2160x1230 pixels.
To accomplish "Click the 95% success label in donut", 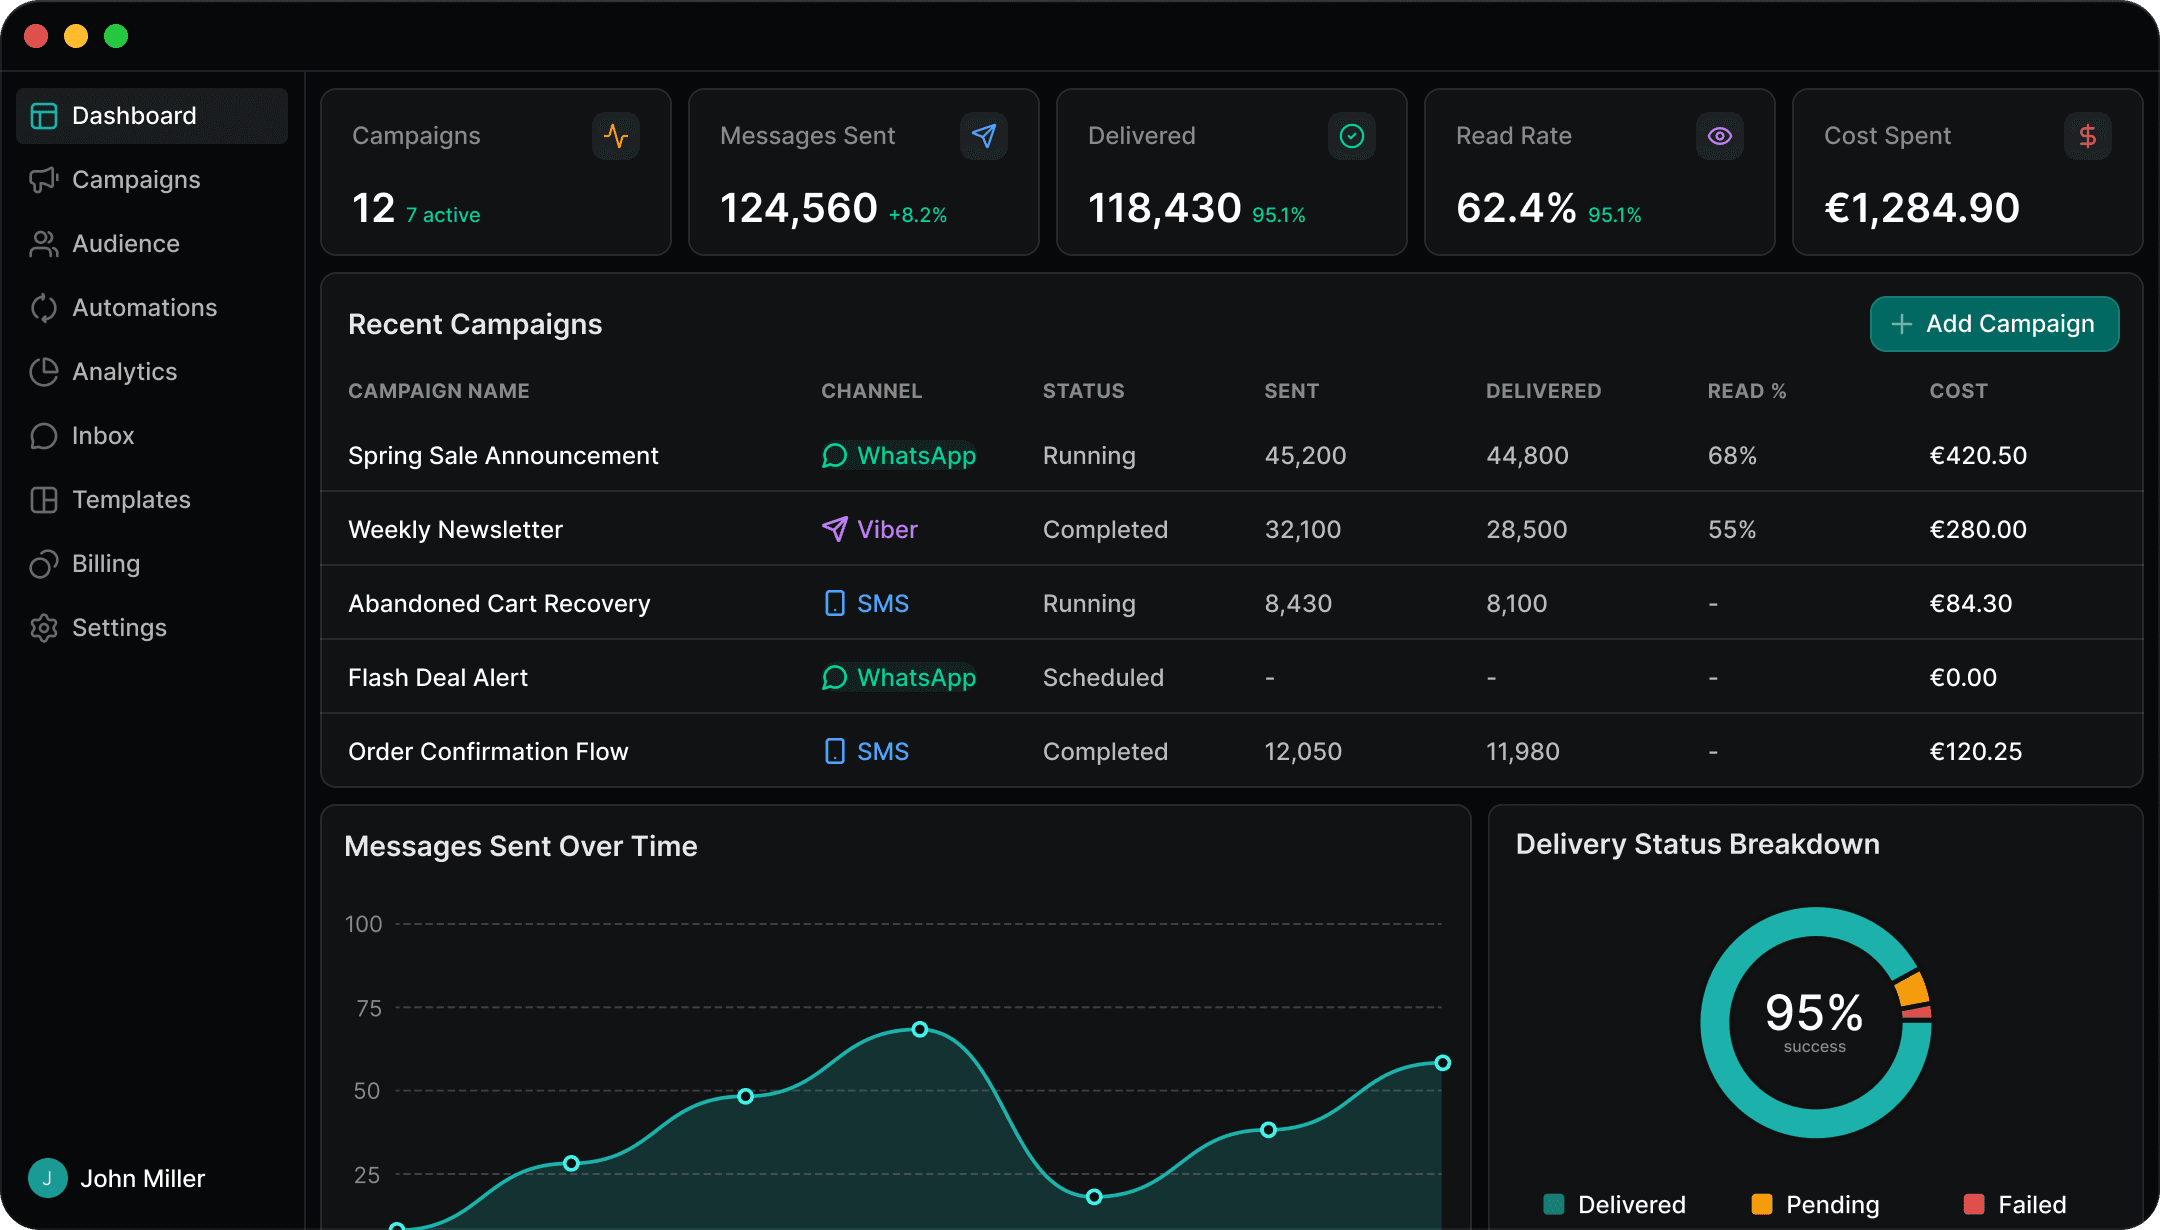I will (x=1815, y=1020).
